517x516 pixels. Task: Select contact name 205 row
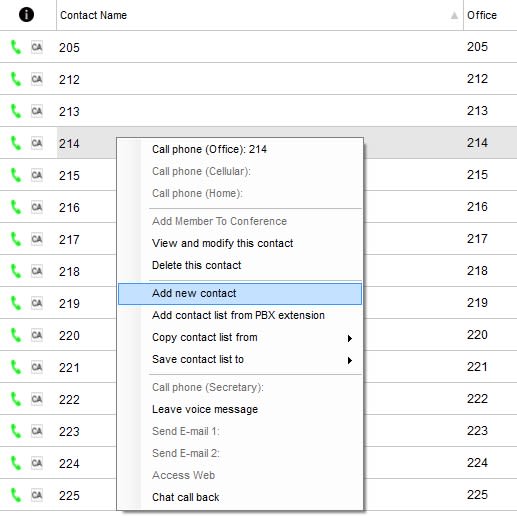click(260, 47)
